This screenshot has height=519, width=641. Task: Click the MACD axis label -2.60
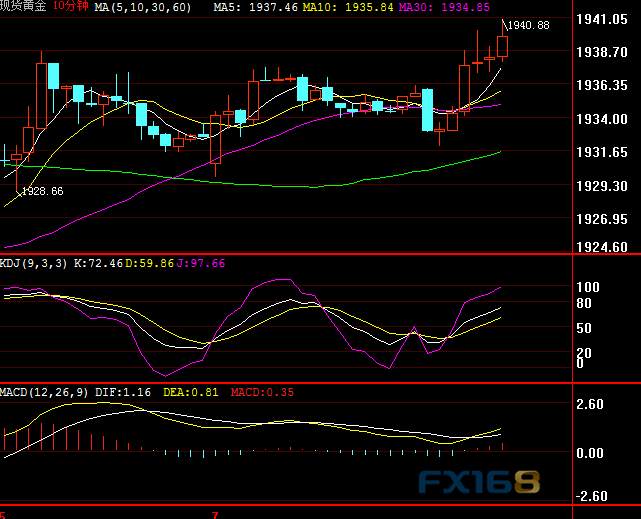[x=591, y=496]
